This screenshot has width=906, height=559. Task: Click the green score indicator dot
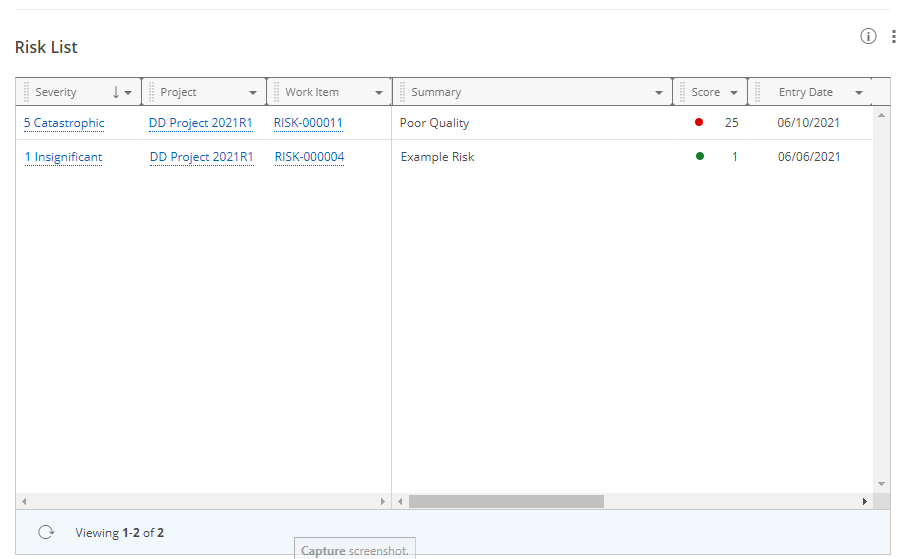(x=700, y=156)
